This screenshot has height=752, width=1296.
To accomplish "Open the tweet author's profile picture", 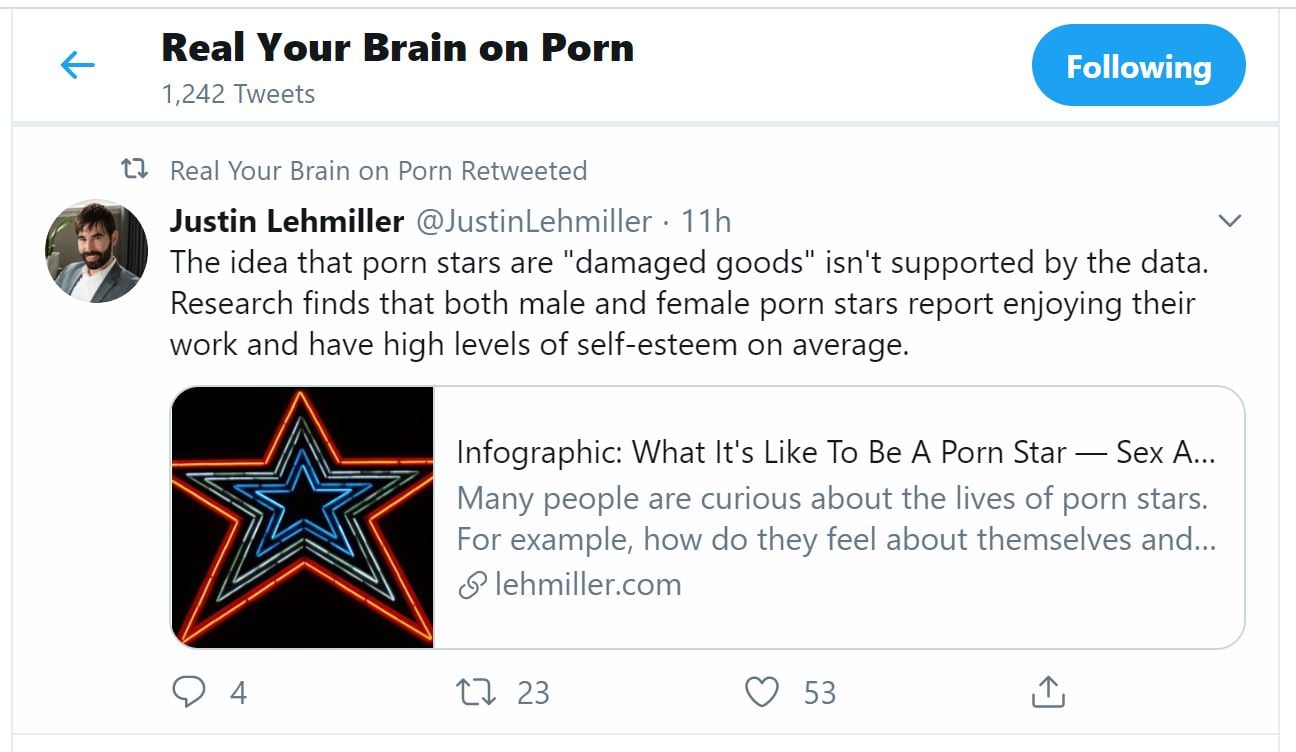I will click(x=97, y=250).
